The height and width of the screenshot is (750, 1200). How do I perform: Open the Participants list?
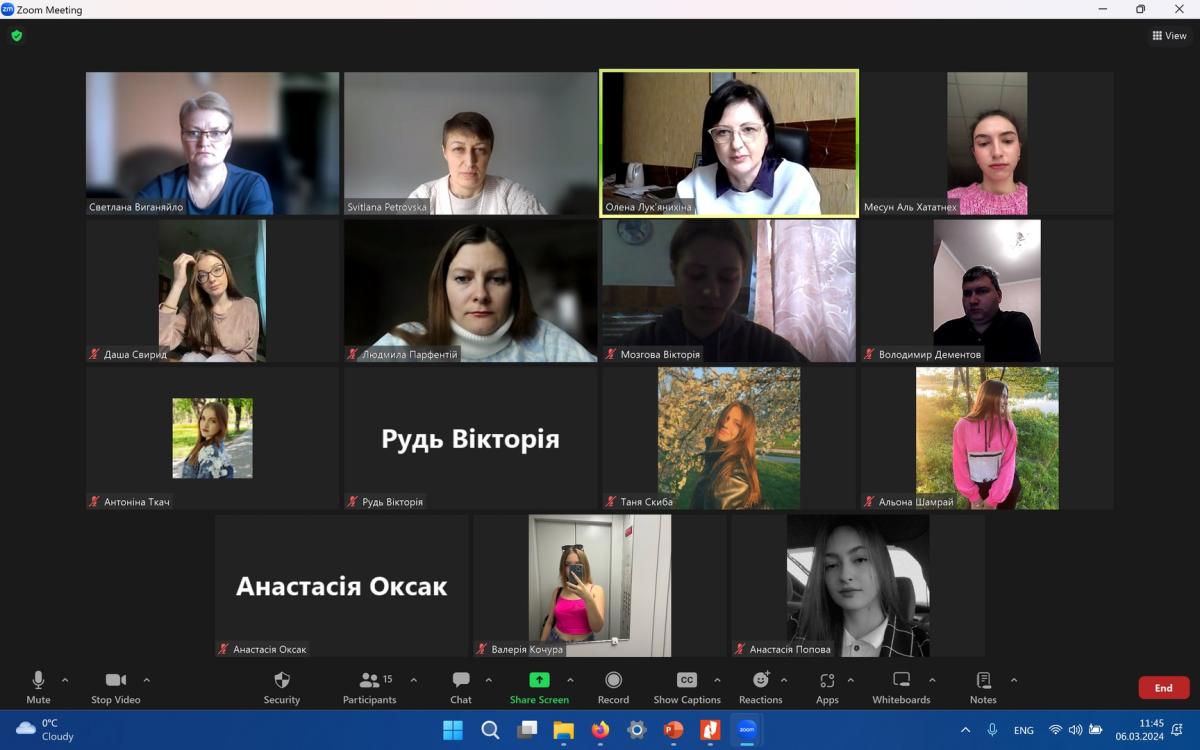coord(369,686)
